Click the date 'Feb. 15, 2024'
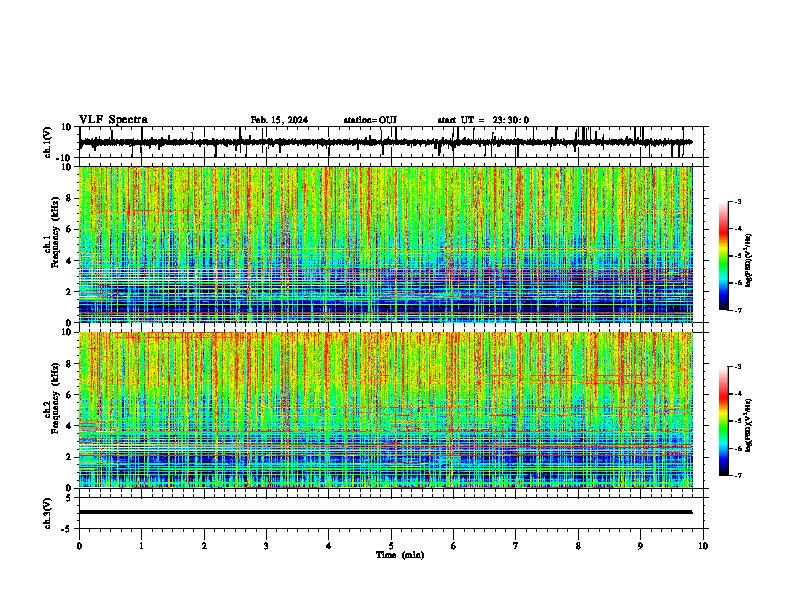Screen dimensions: 792x612 point(279,120)
